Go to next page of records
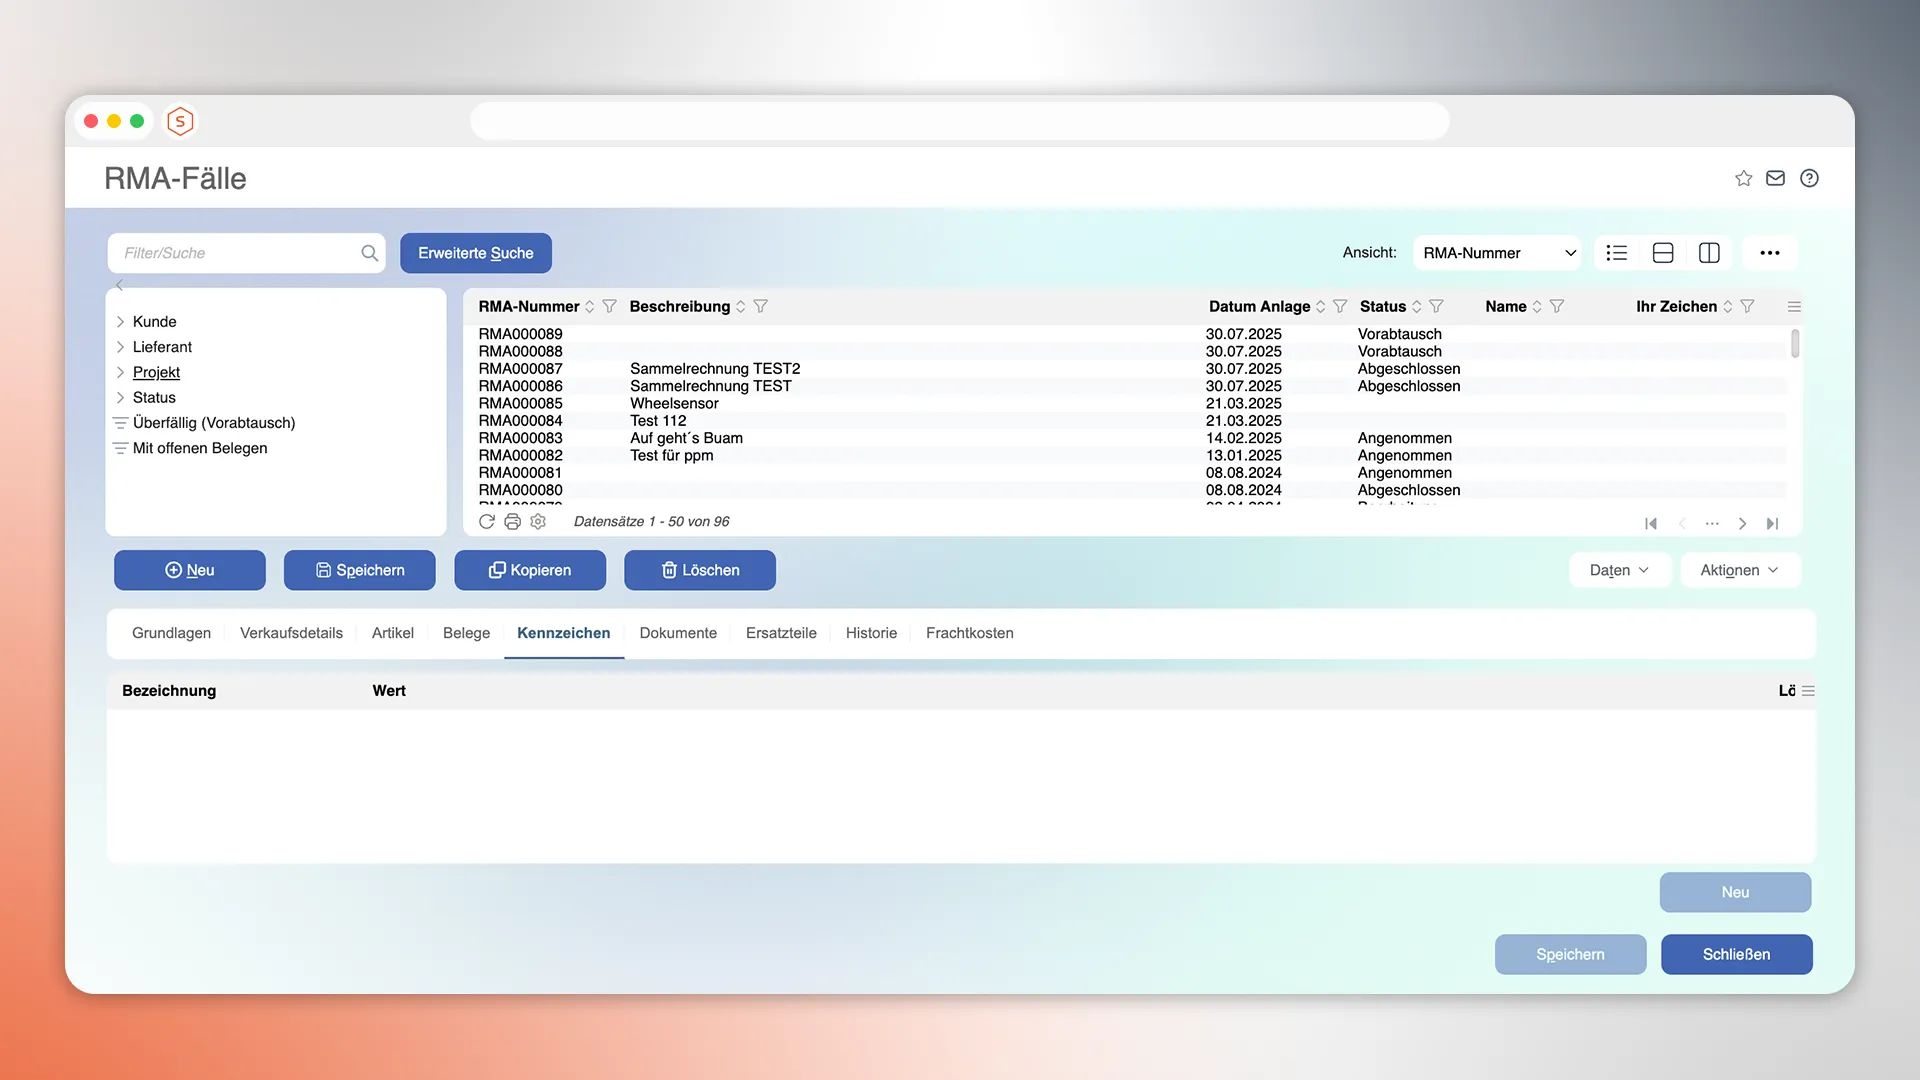 [1742, 523]
